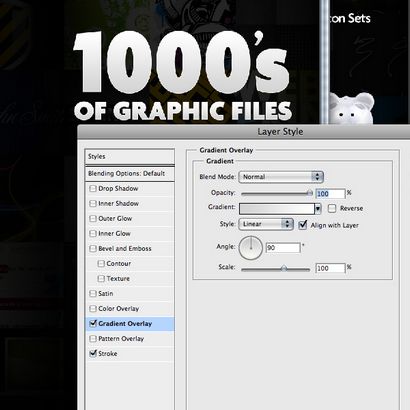
Task: Open the gradient picker arrow
Action: [318, 209]
